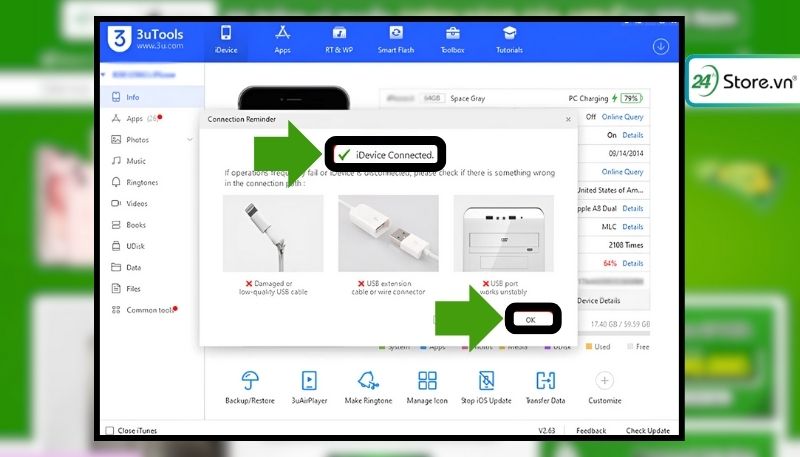The image size is (800, 457).
Task: Click OK in Connection Reminder dialog
Action: pos(531,320)
